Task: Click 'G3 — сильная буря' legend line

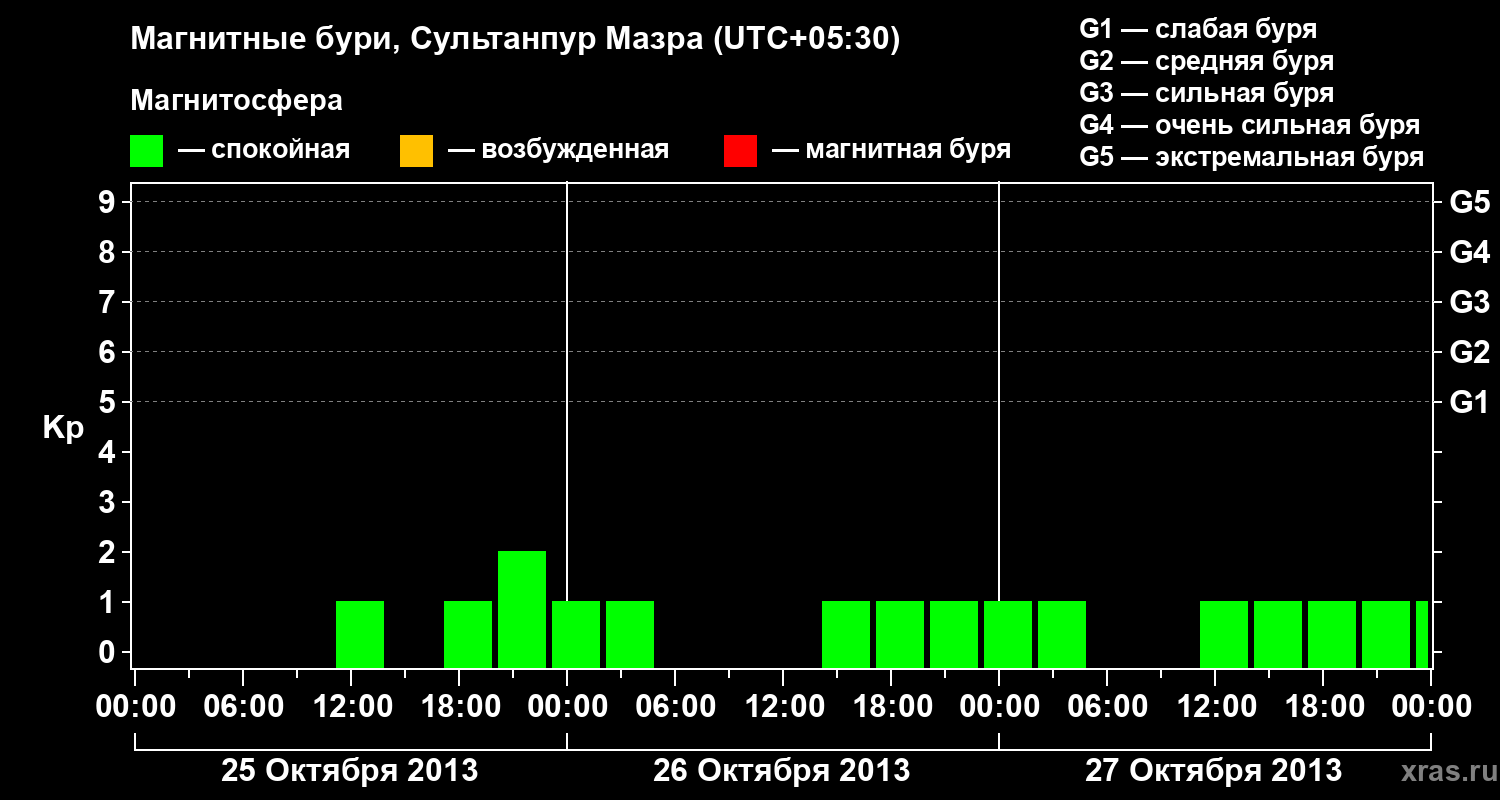Action: (x=1207, y=93)
